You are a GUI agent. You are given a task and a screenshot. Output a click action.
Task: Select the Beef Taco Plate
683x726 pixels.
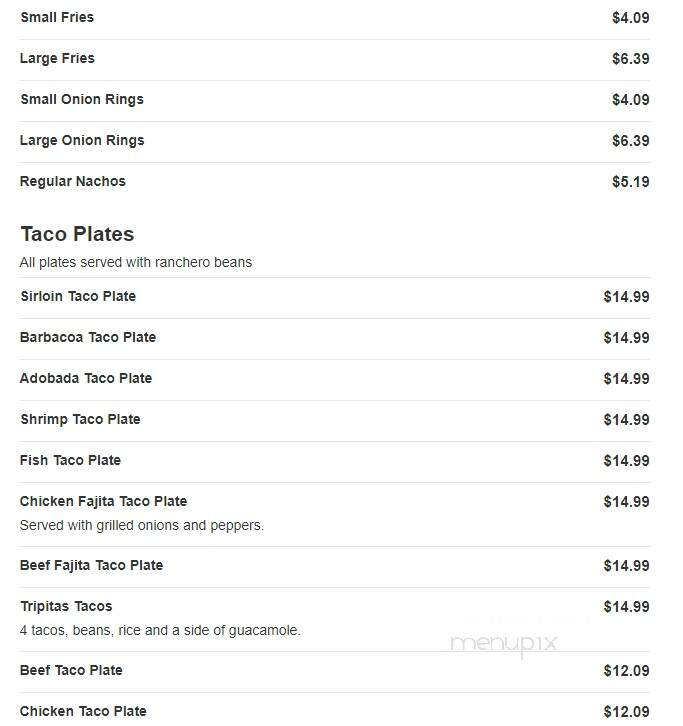pos(334,672)
